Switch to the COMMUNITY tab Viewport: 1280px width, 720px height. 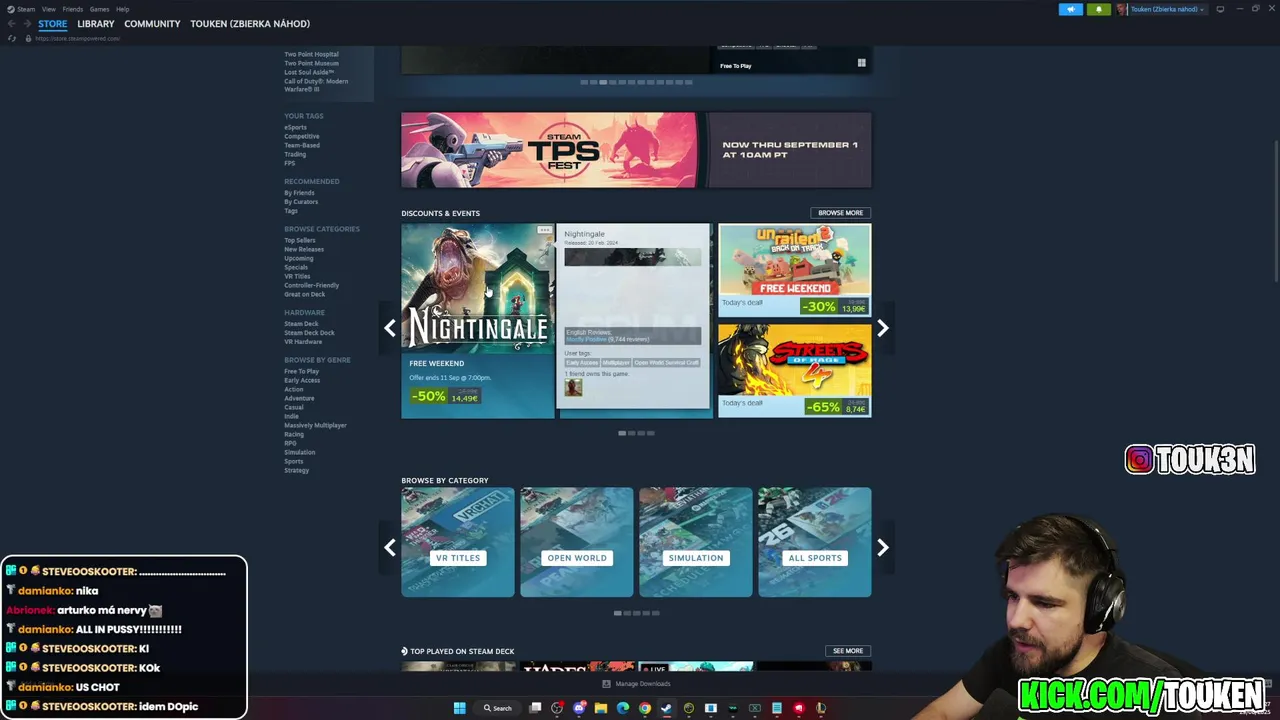point(152,24)
